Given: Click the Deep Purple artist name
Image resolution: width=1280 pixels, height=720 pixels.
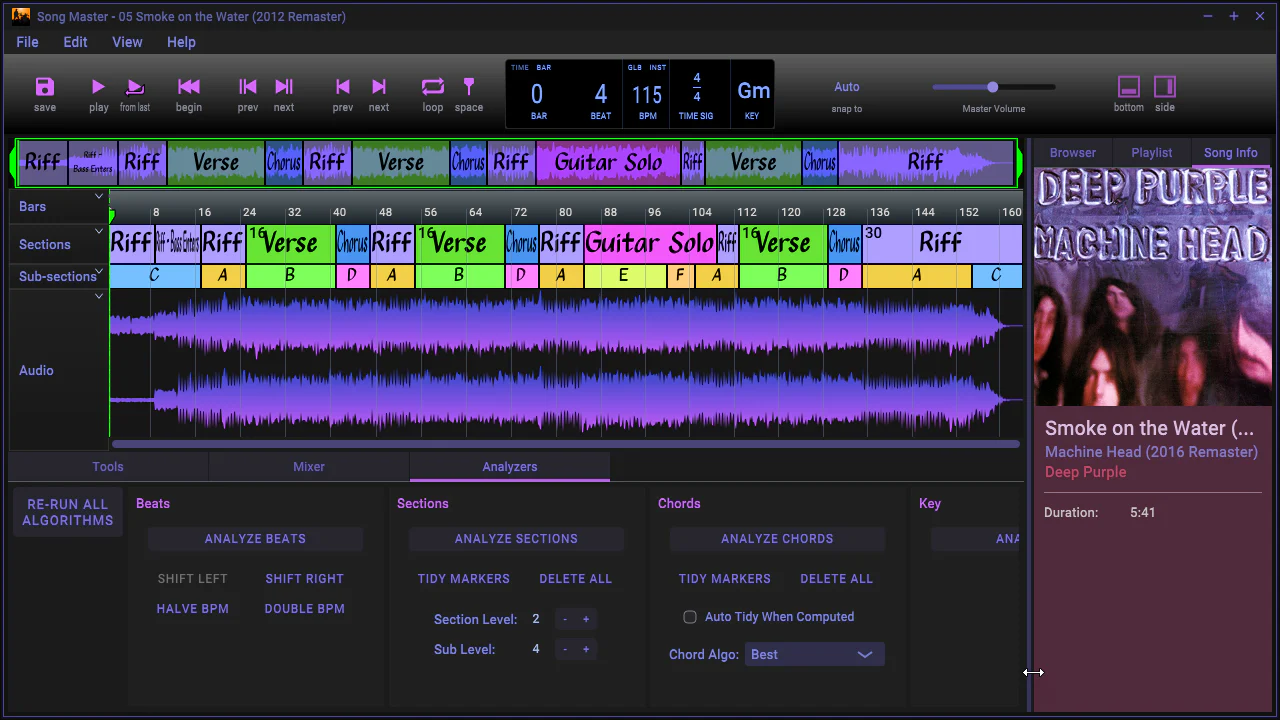Looking at the screenshot, I should point(1085,472).
